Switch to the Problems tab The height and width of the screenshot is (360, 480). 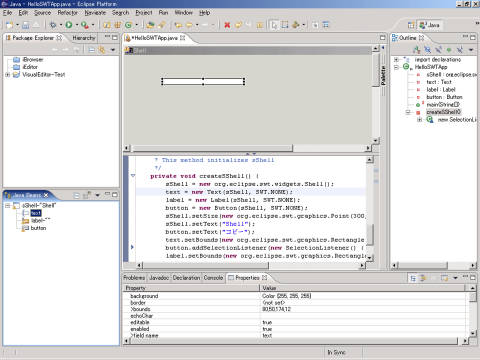[x=134, y=278]
